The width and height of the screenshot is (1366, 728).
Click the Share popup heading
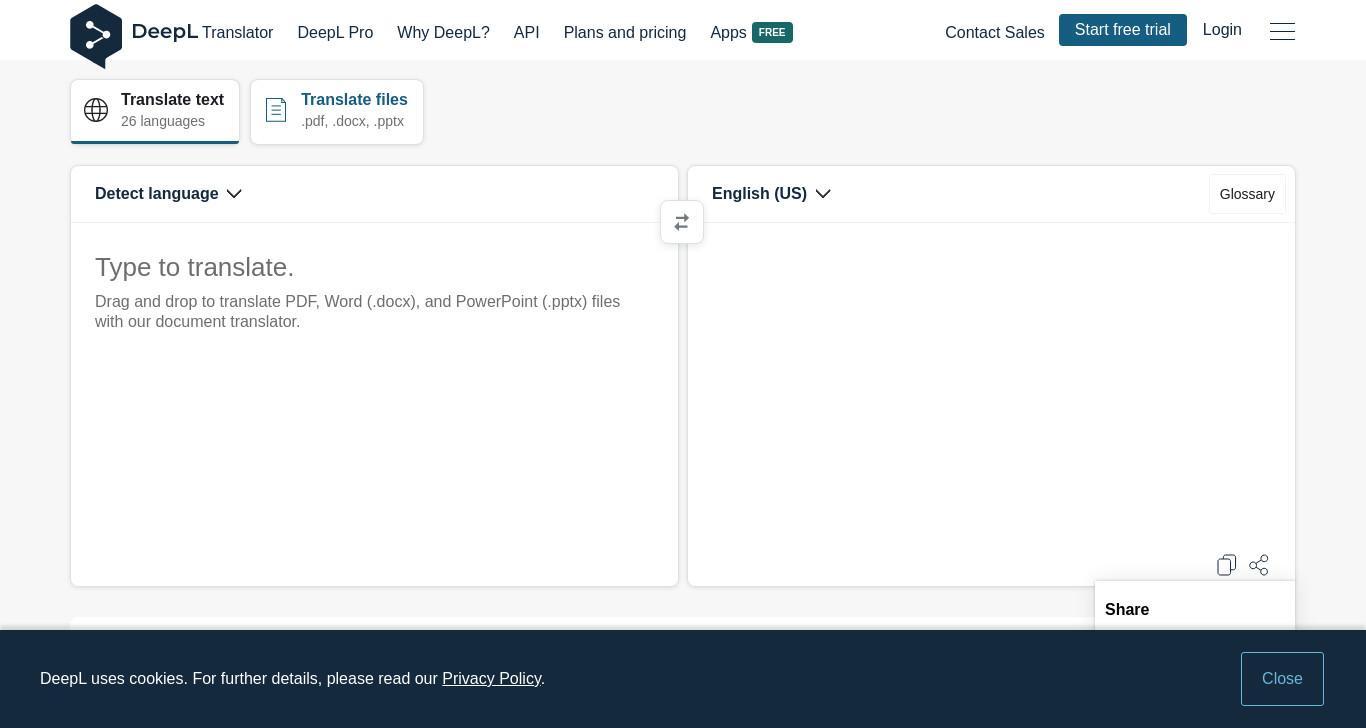1127,610
